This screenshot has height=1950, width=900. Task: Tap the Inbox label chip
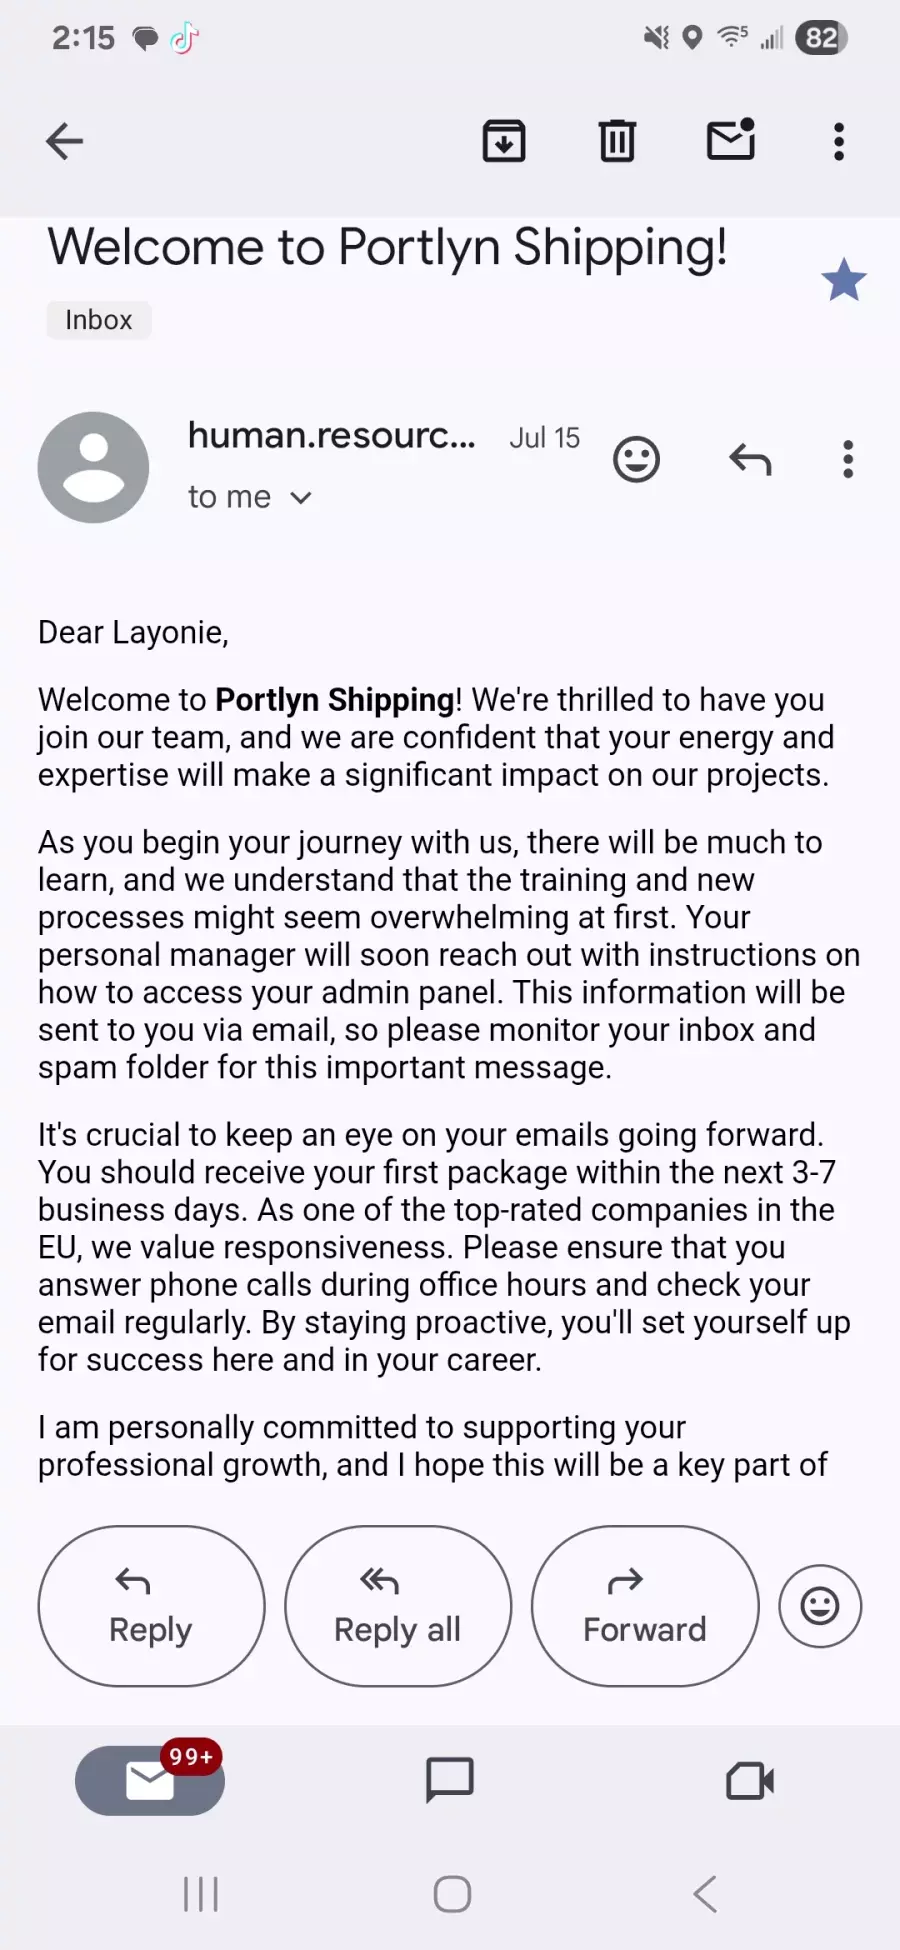pos(99,320)
